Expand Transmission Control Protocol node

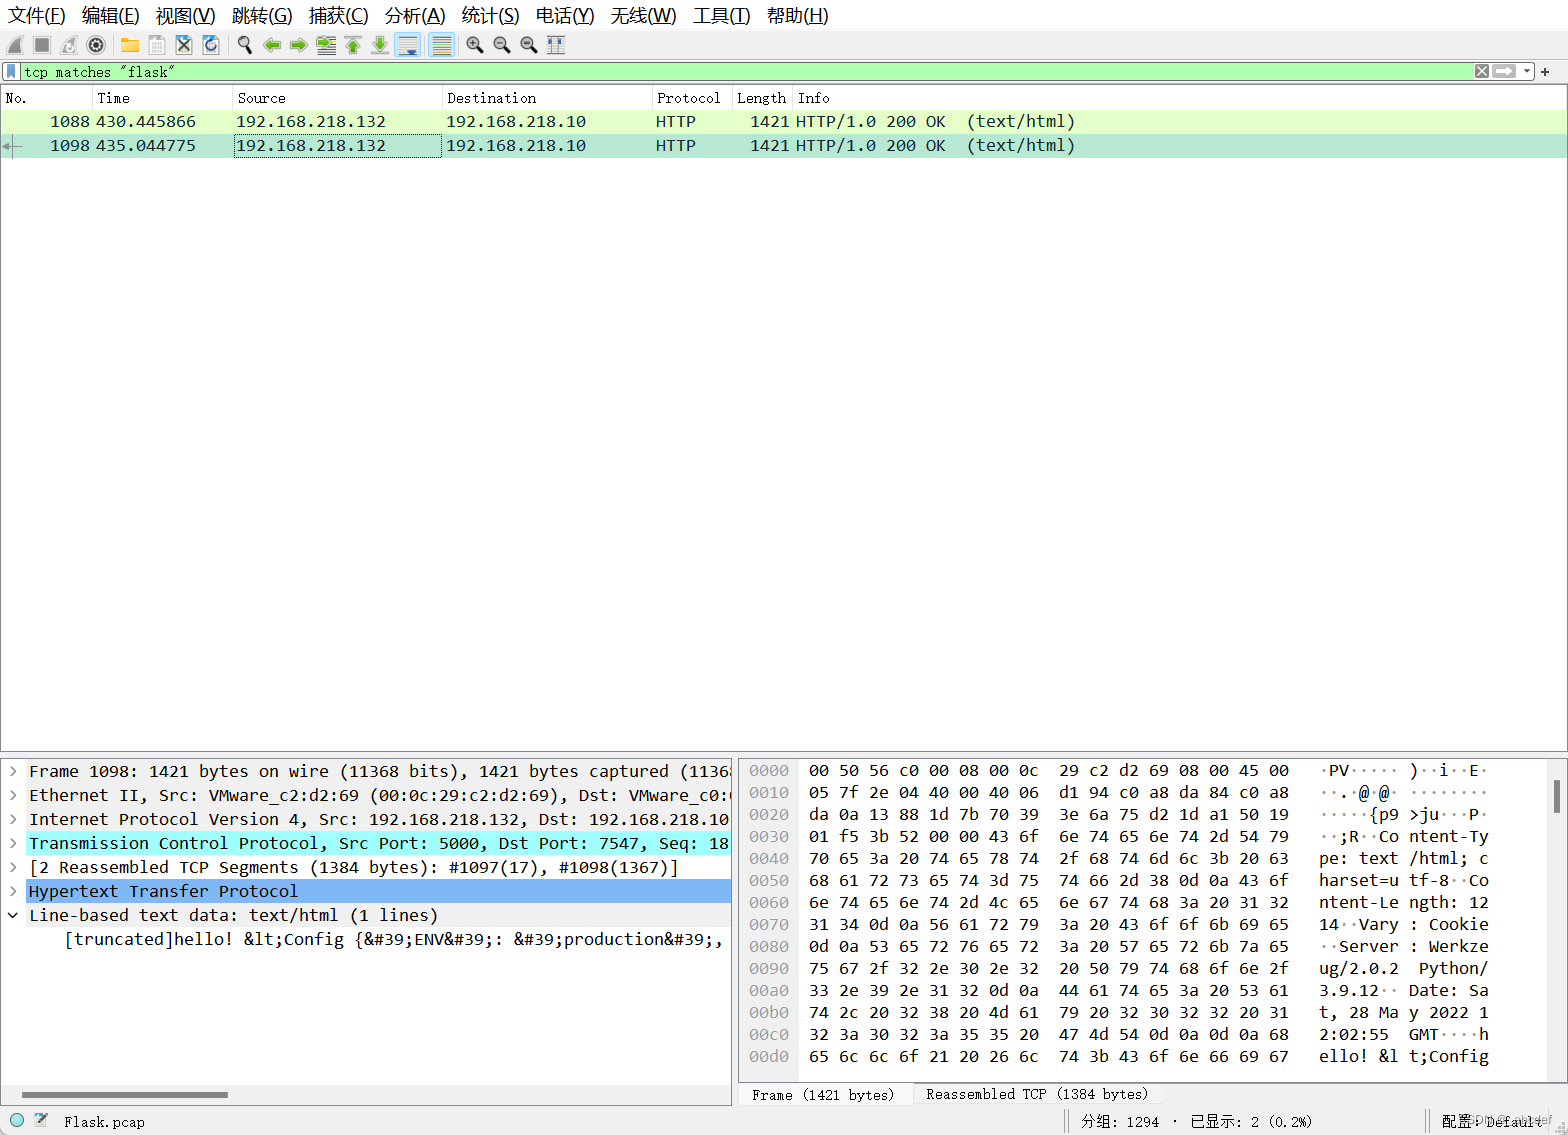[x=13, y=843]
